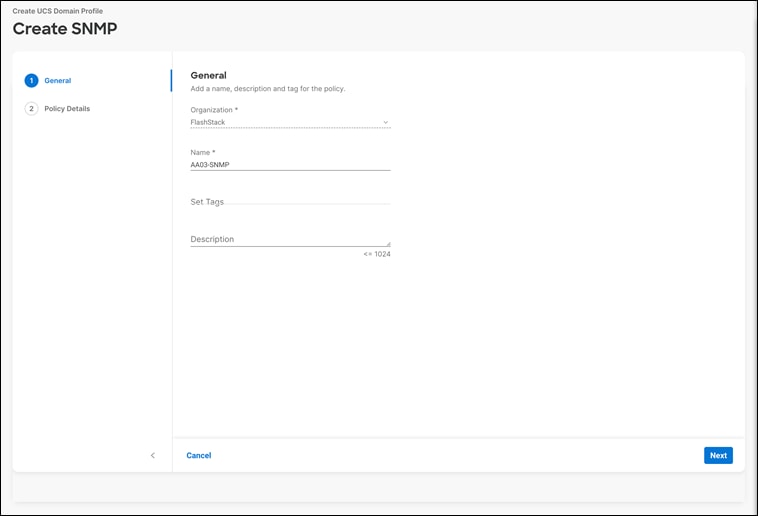Click the '<= 1024' character limit text

pyautogui.click(x=377, y=254)
